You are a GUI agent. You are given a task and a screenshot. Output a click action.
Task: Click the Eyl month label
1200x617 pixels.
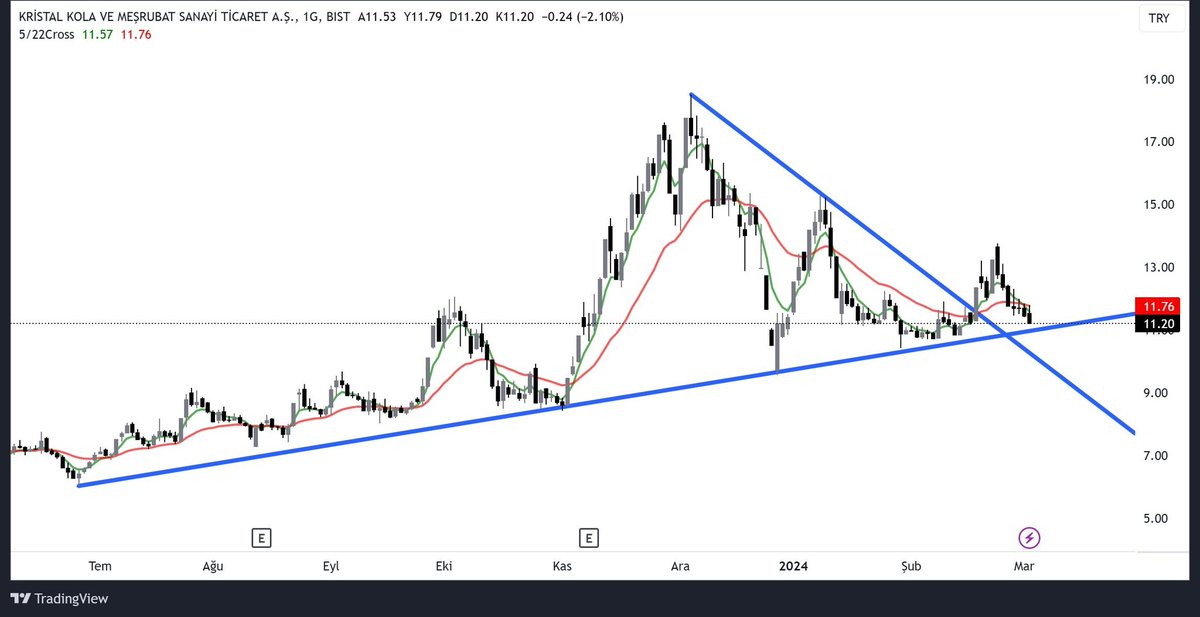pos(331,566)
